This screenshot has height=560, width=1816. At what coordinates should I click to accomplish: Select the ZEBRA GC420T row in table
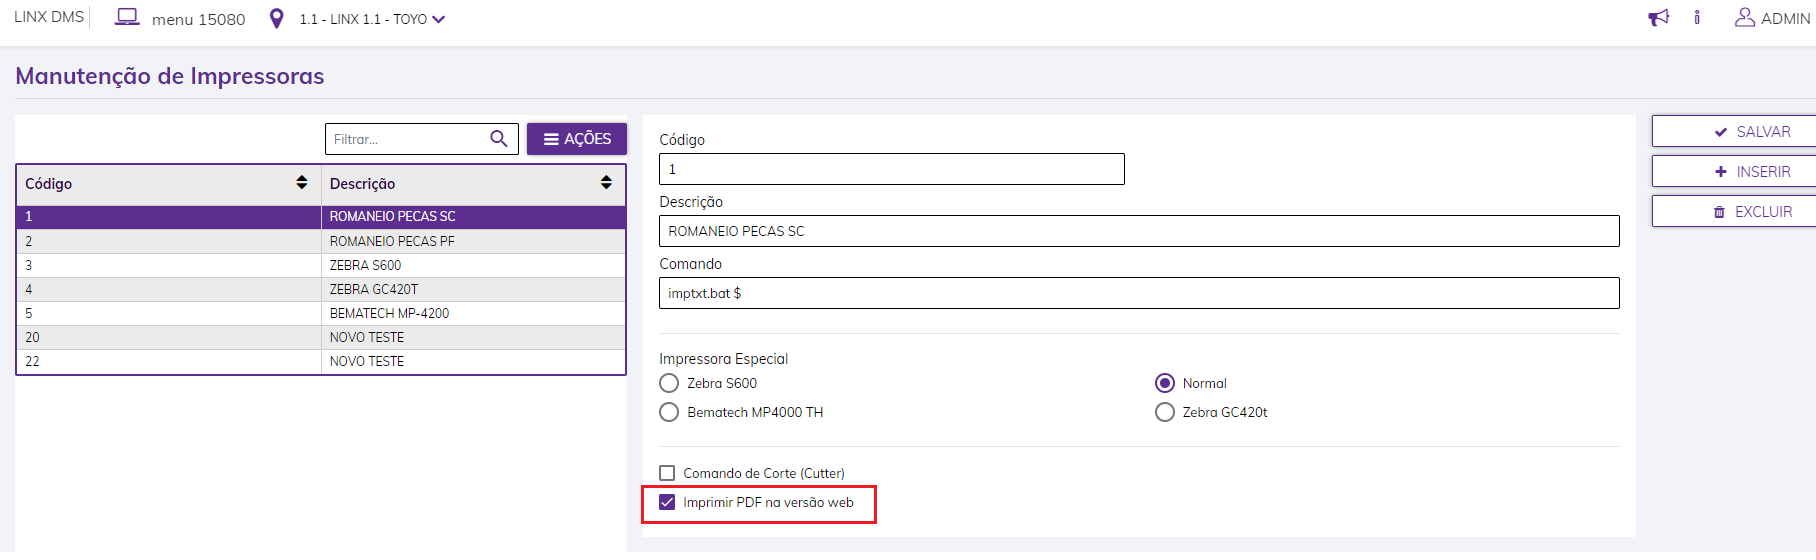[374, 289]
